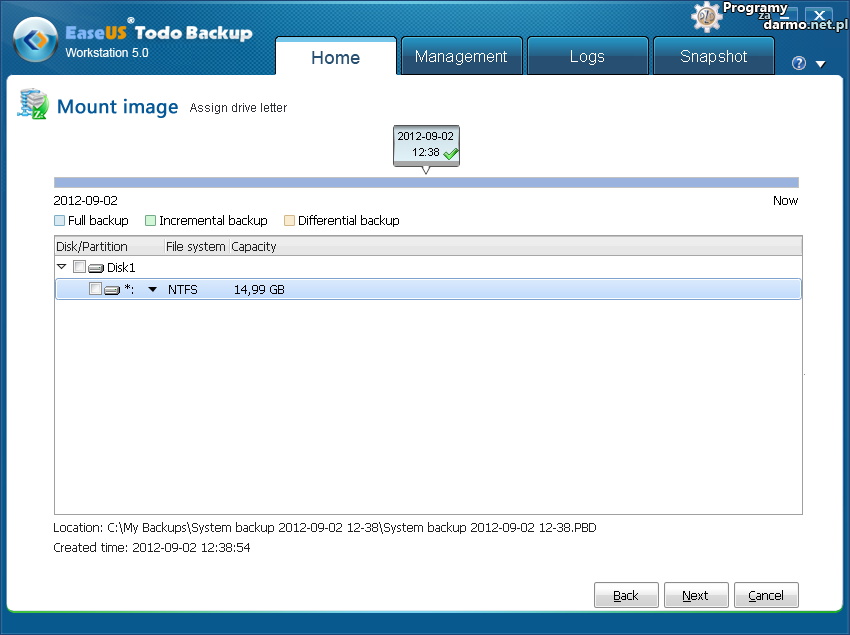Open the help question mark icon
This screenshot has width=850, height=635.
click(798, 63)
